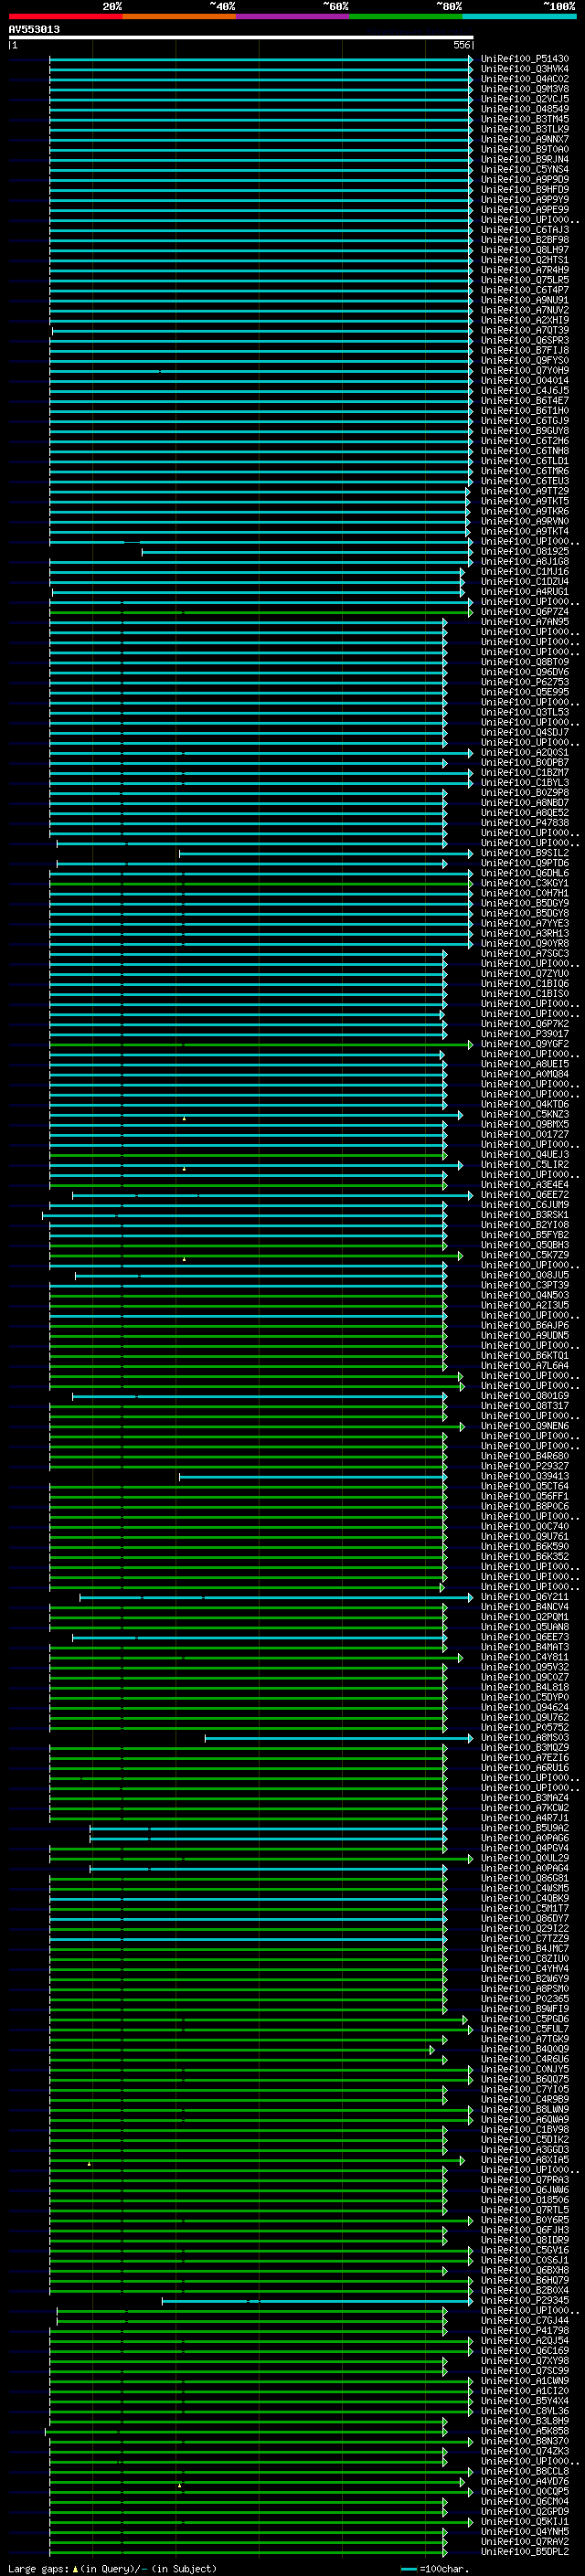Click the green ~80% identity legend segment
This screenshot has width=585, height=2576.
pyautogui.click(x=405, y=16)
